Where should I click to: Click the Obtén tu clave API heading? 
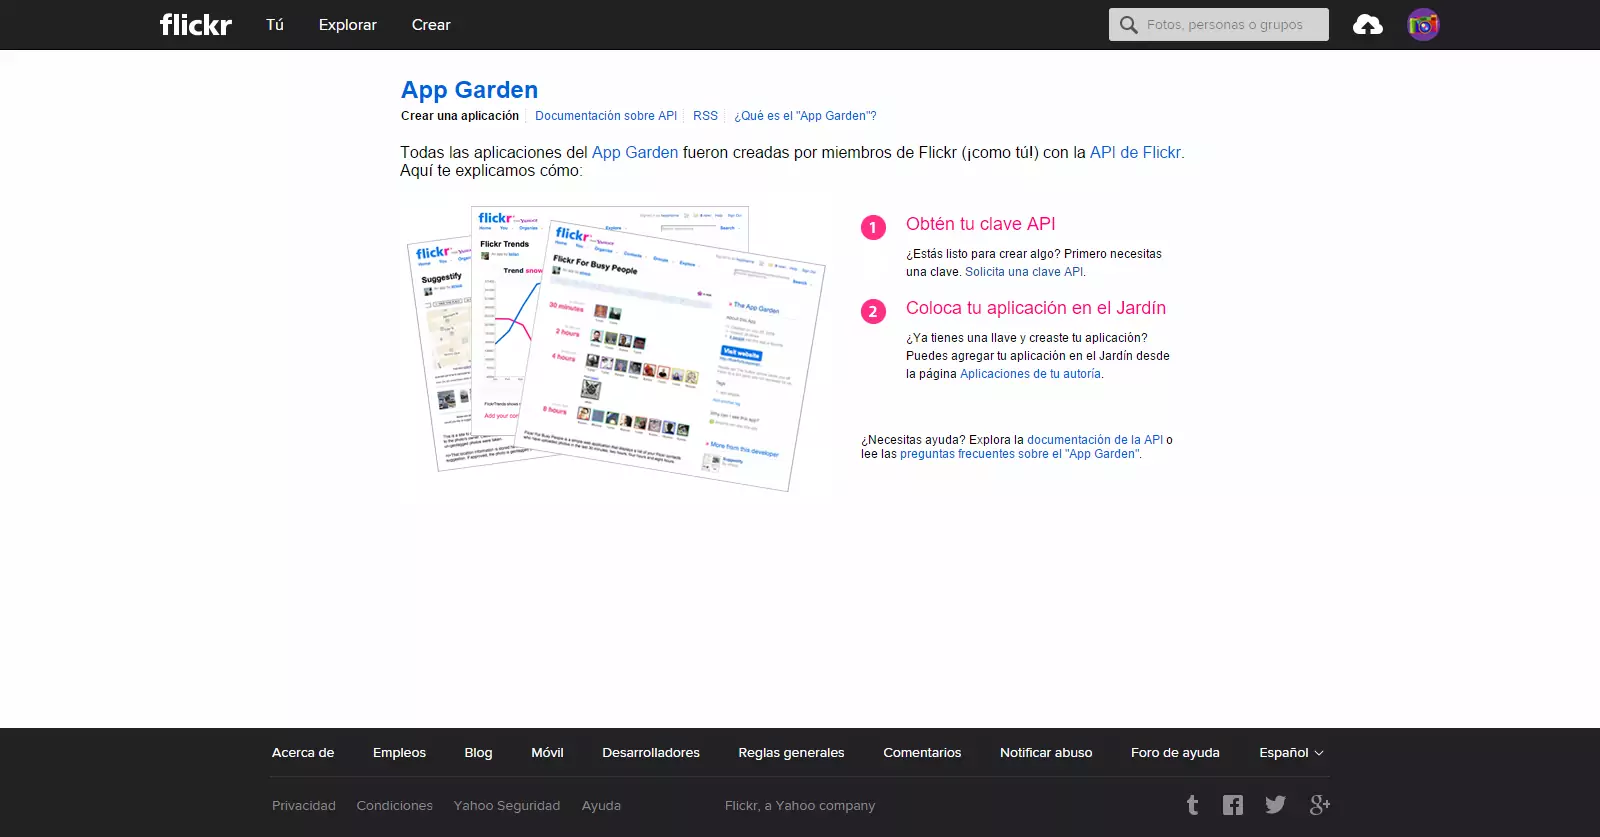(x=981, y=224)
